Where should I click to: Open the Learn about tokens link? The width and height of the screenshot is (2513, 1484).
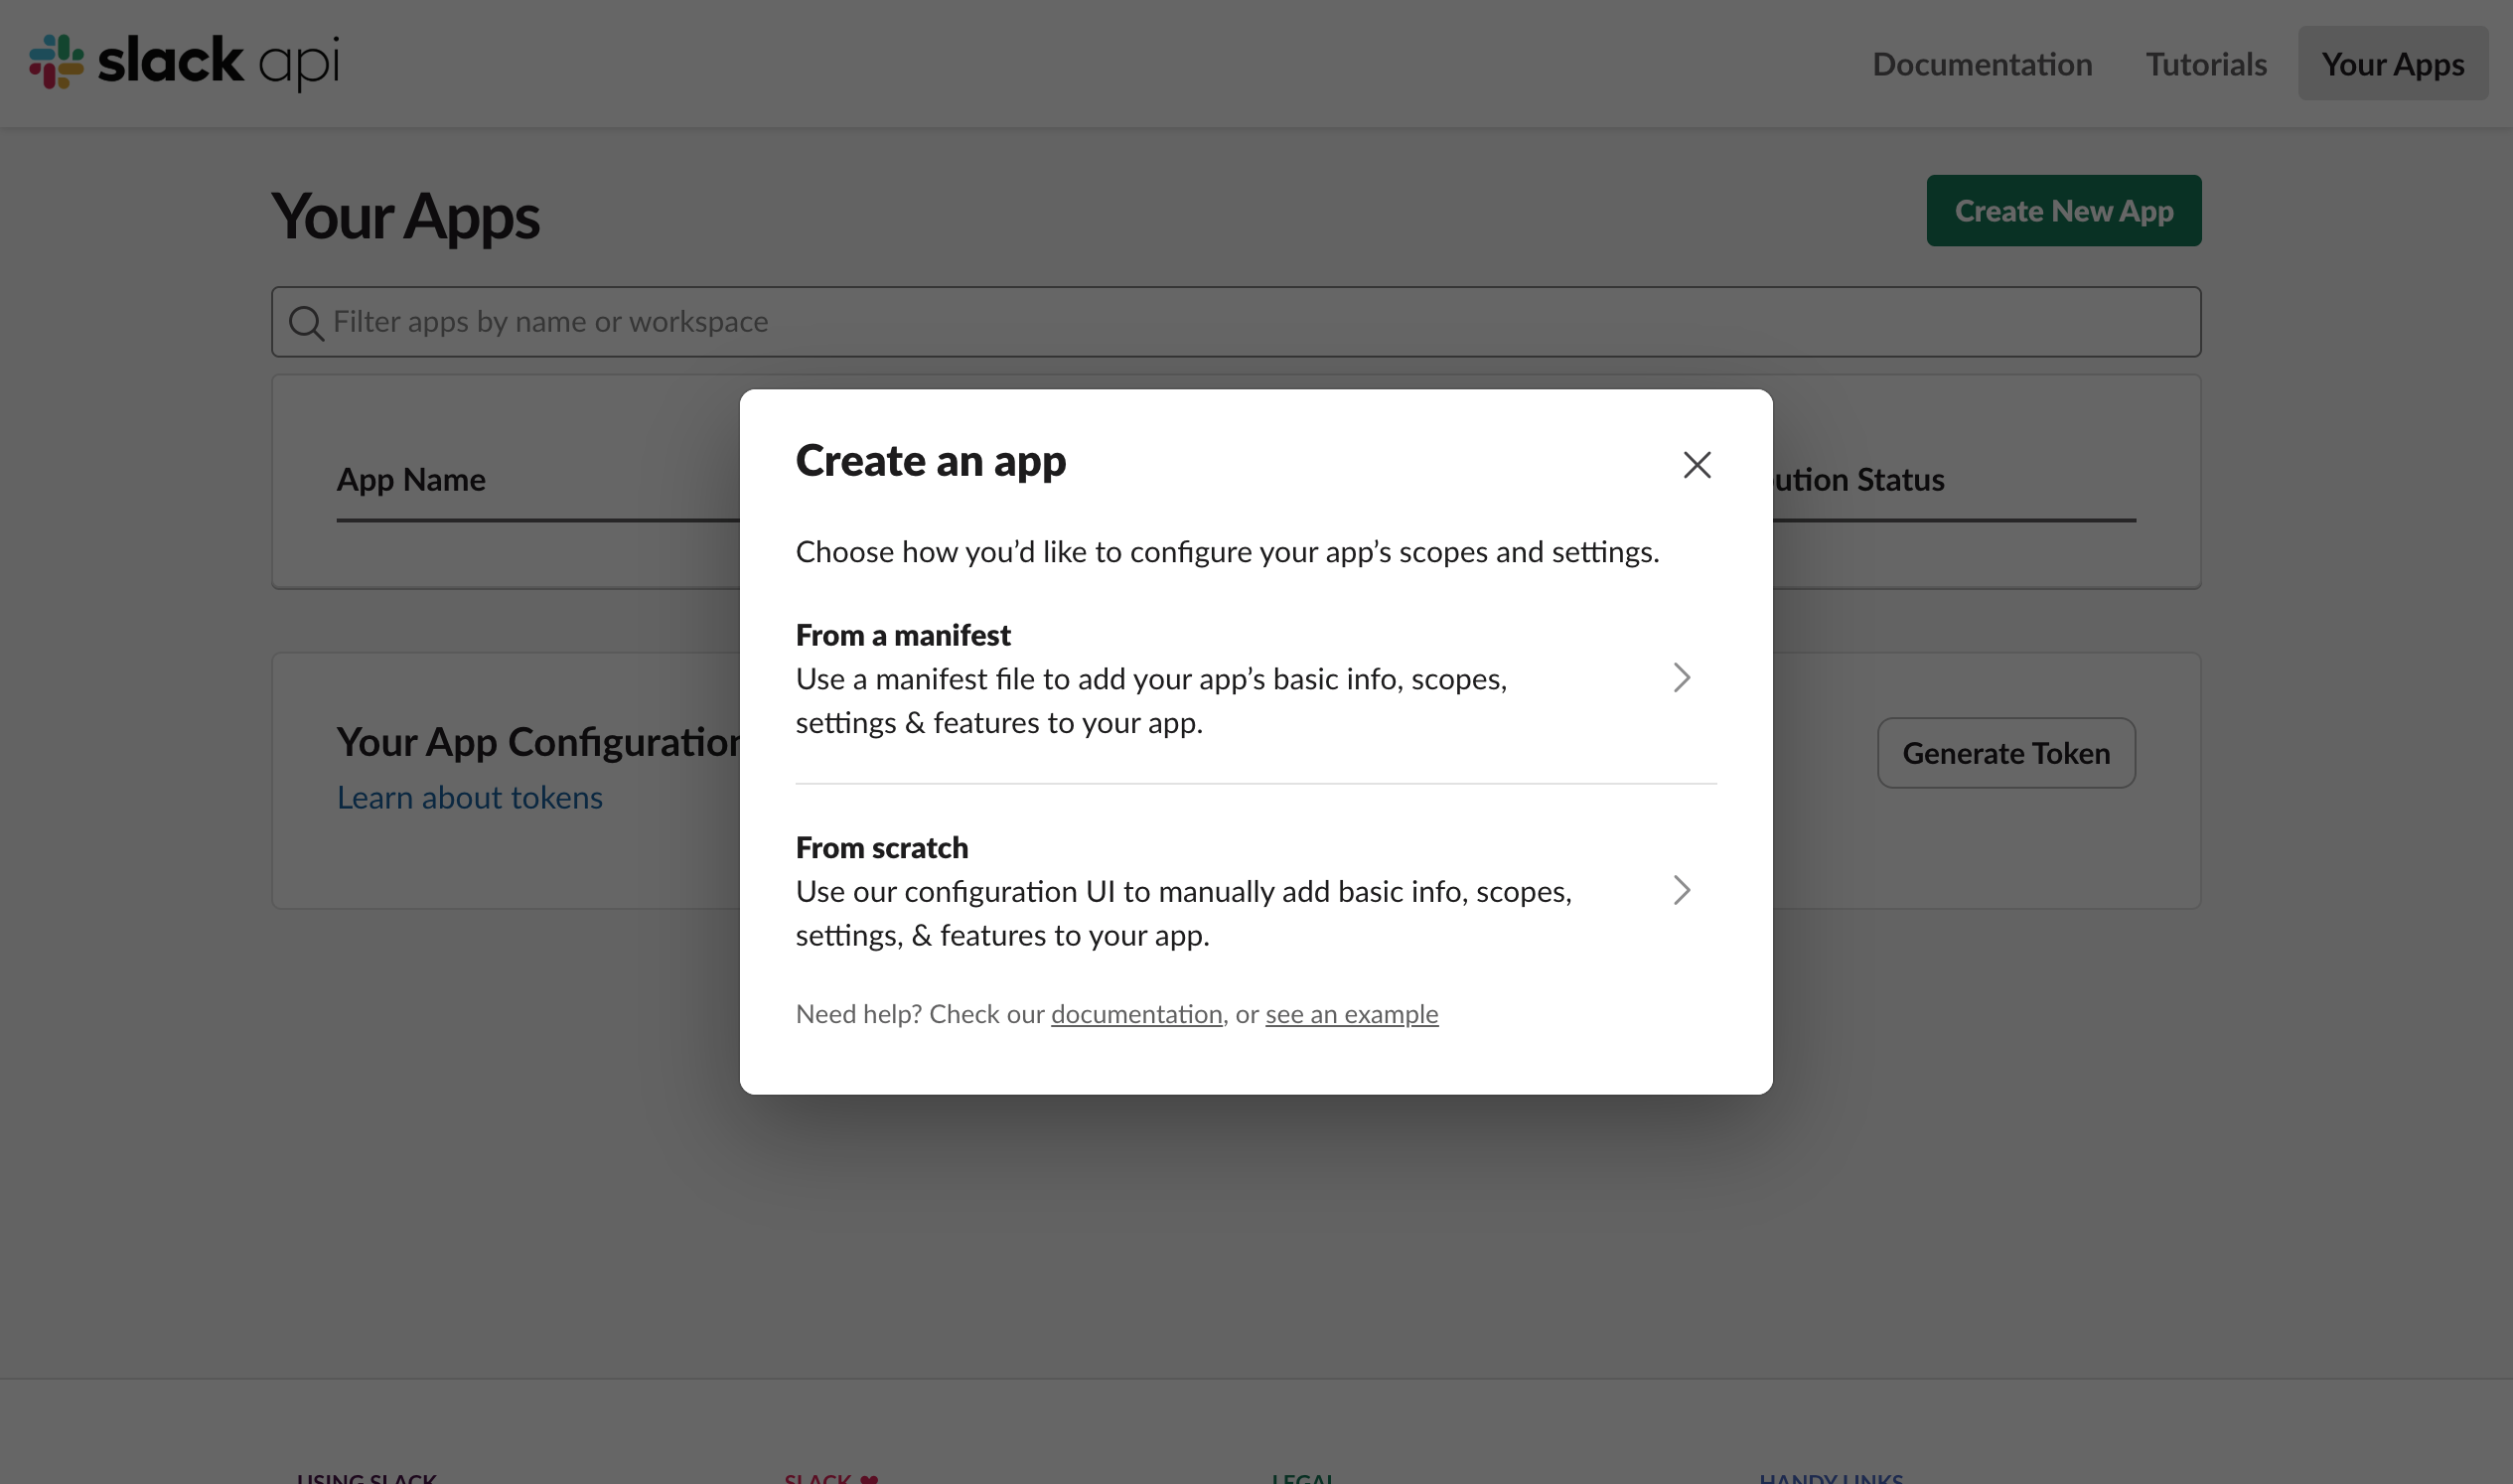469,797
